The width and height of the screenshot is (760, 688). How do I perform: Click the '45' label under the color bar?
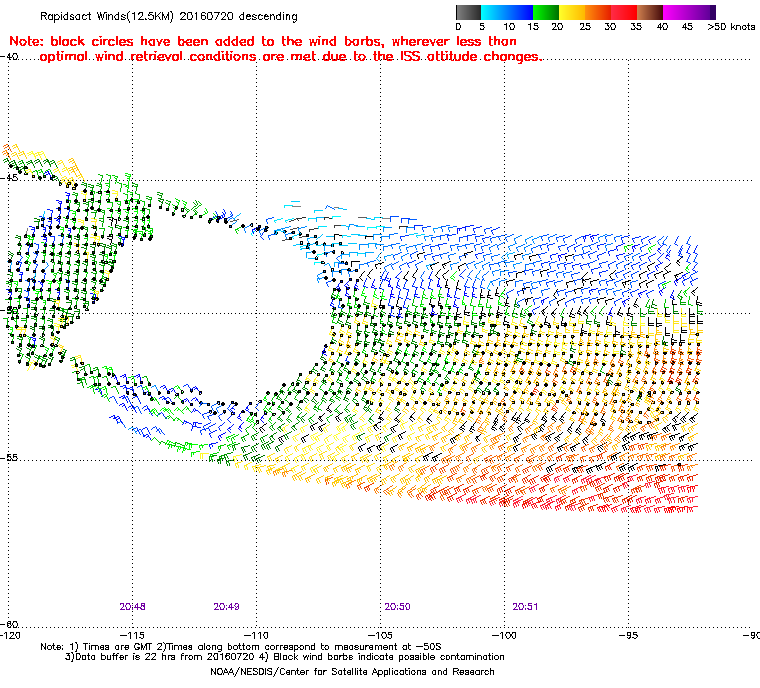point(687,27)
